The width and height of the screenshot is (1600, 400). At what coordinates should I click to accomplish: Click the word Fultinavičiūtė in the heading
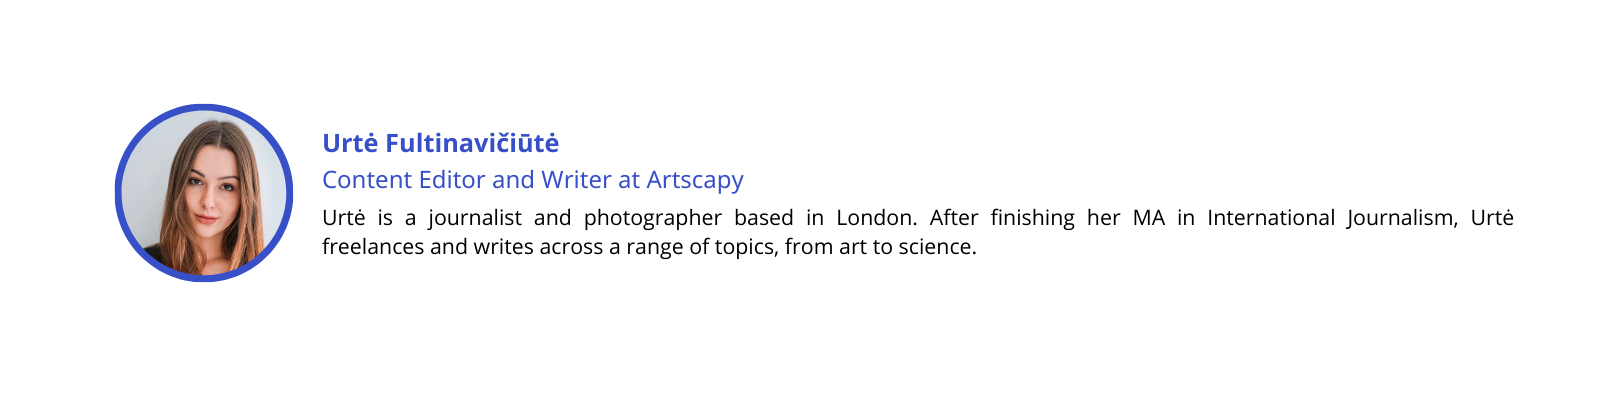point(472,143)
